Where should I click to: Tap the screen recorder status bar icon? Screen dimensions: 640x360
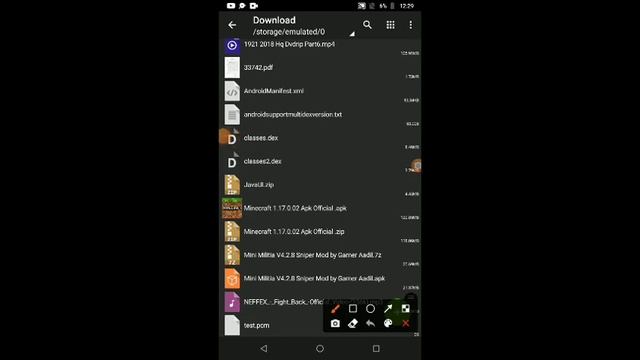pyautogui.click(x=253, y=6)
